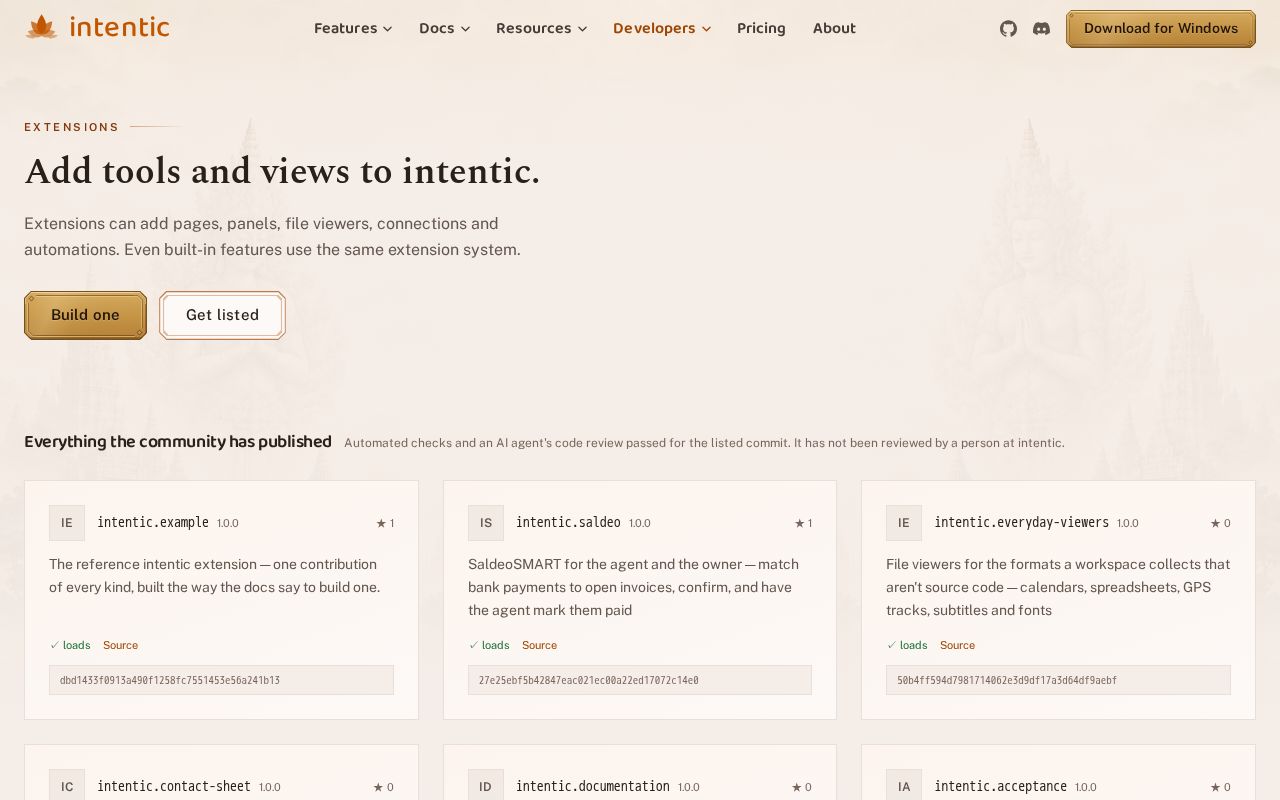The image size is (1280, 800).
Task: Star count on intentic.contact-sheet card
Action: coord(383,787)
